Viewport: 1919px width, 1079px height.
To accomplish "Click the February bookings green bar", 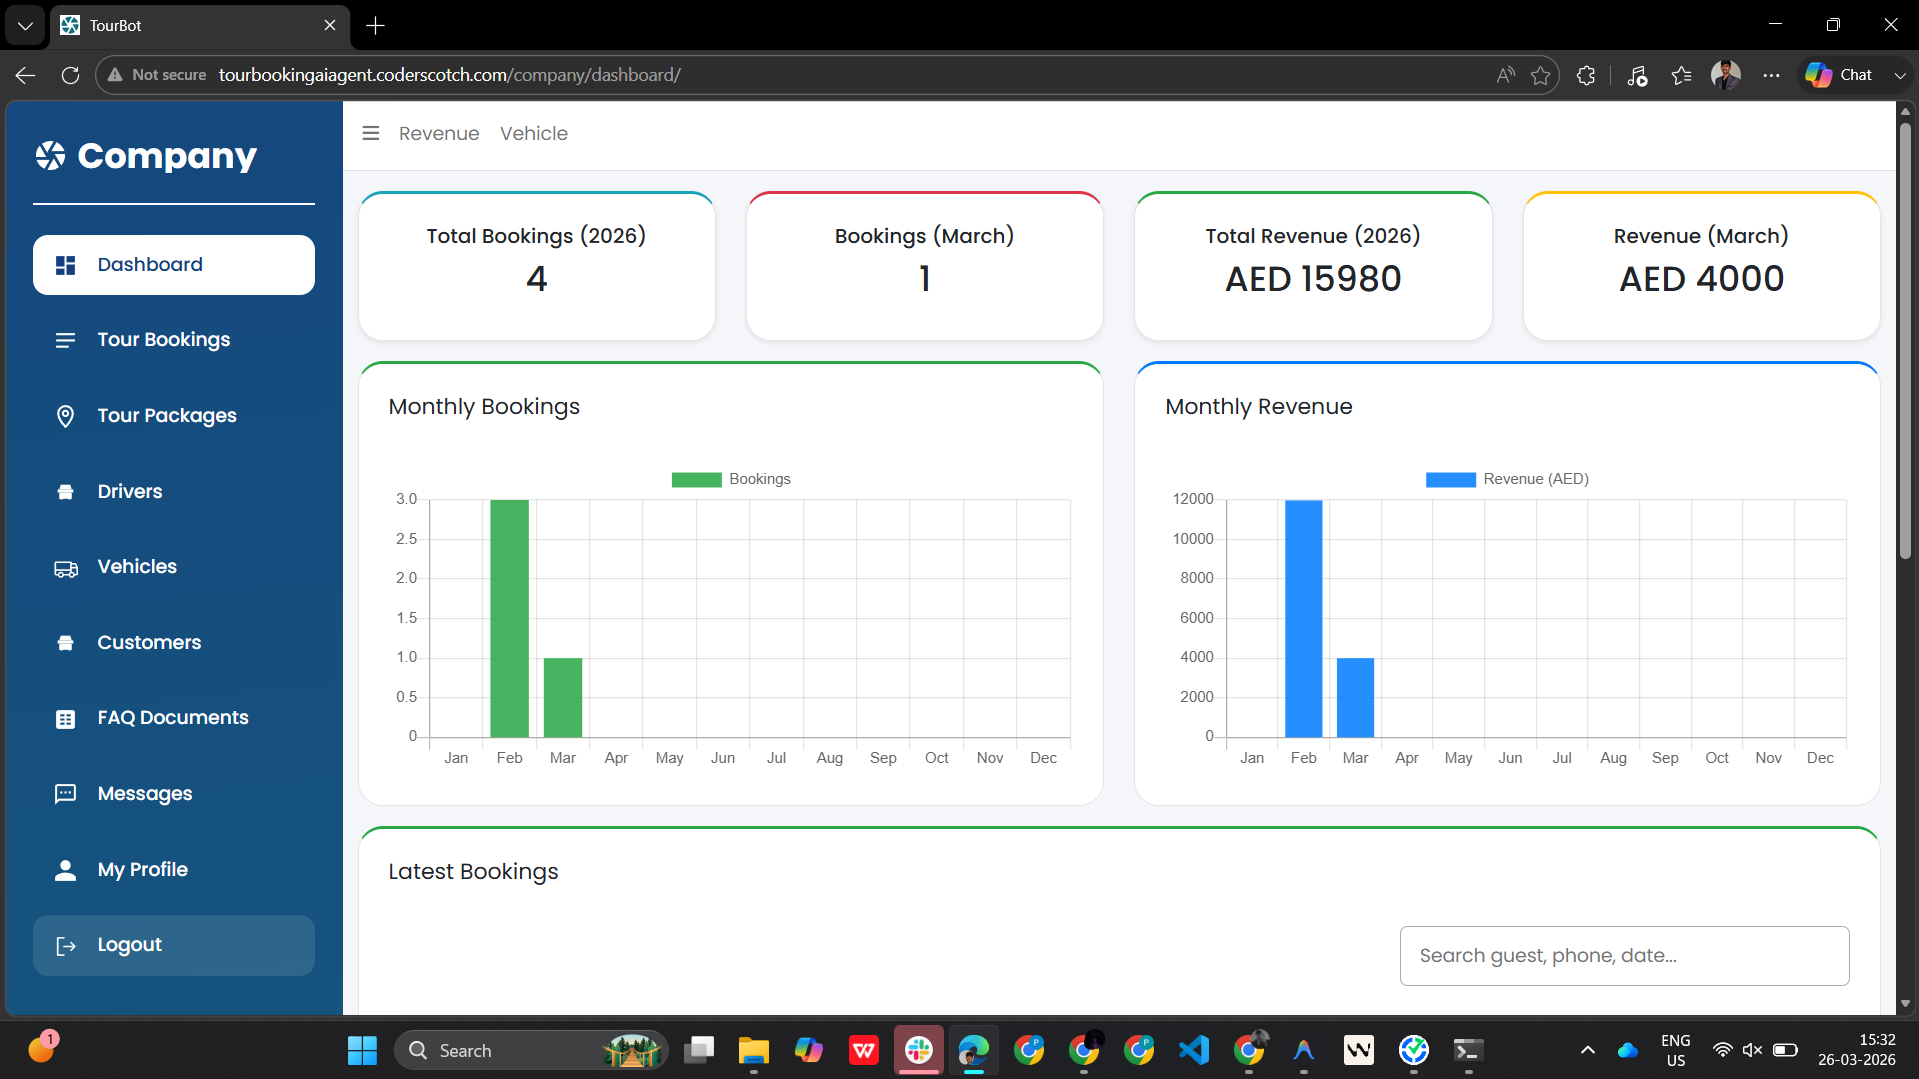I will [509, 618].
